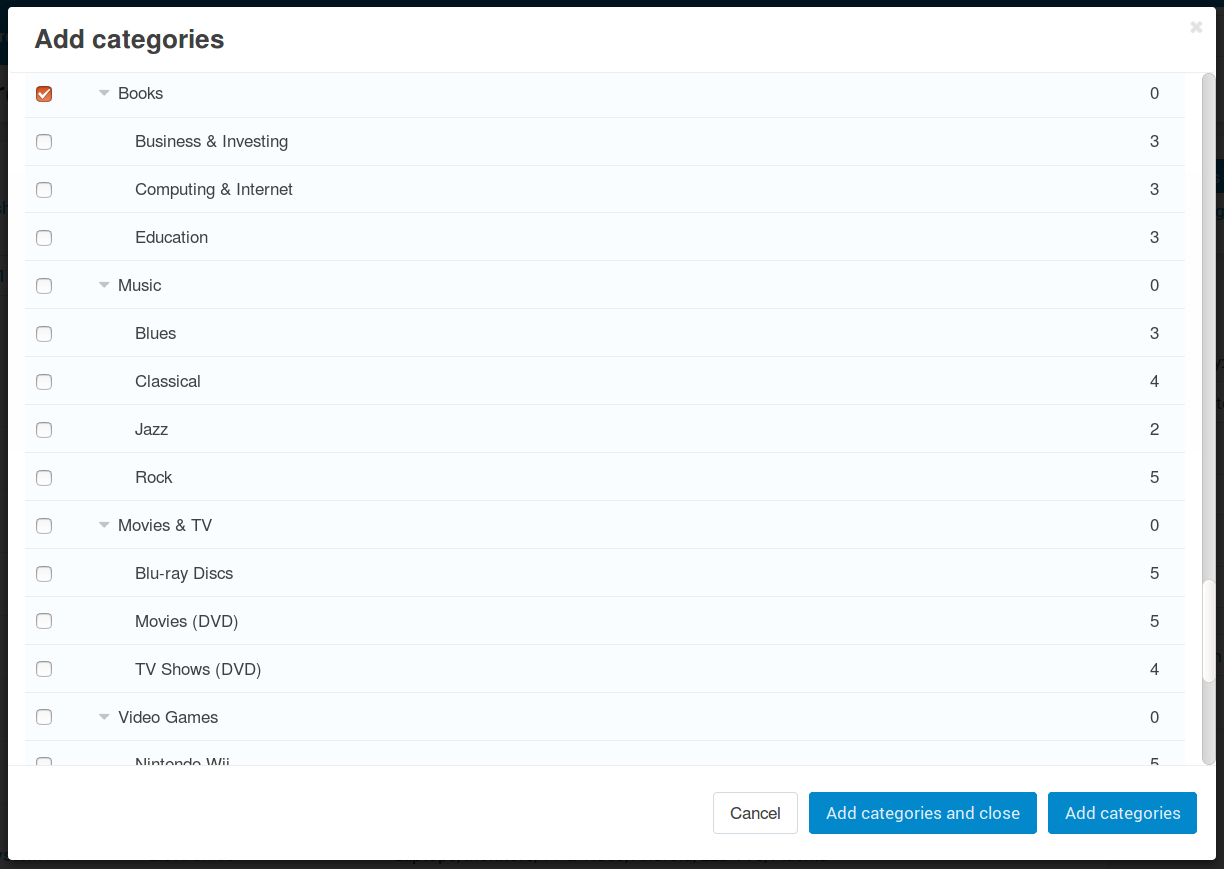Click the Movies (DVD) label

[x=187, y=621]
